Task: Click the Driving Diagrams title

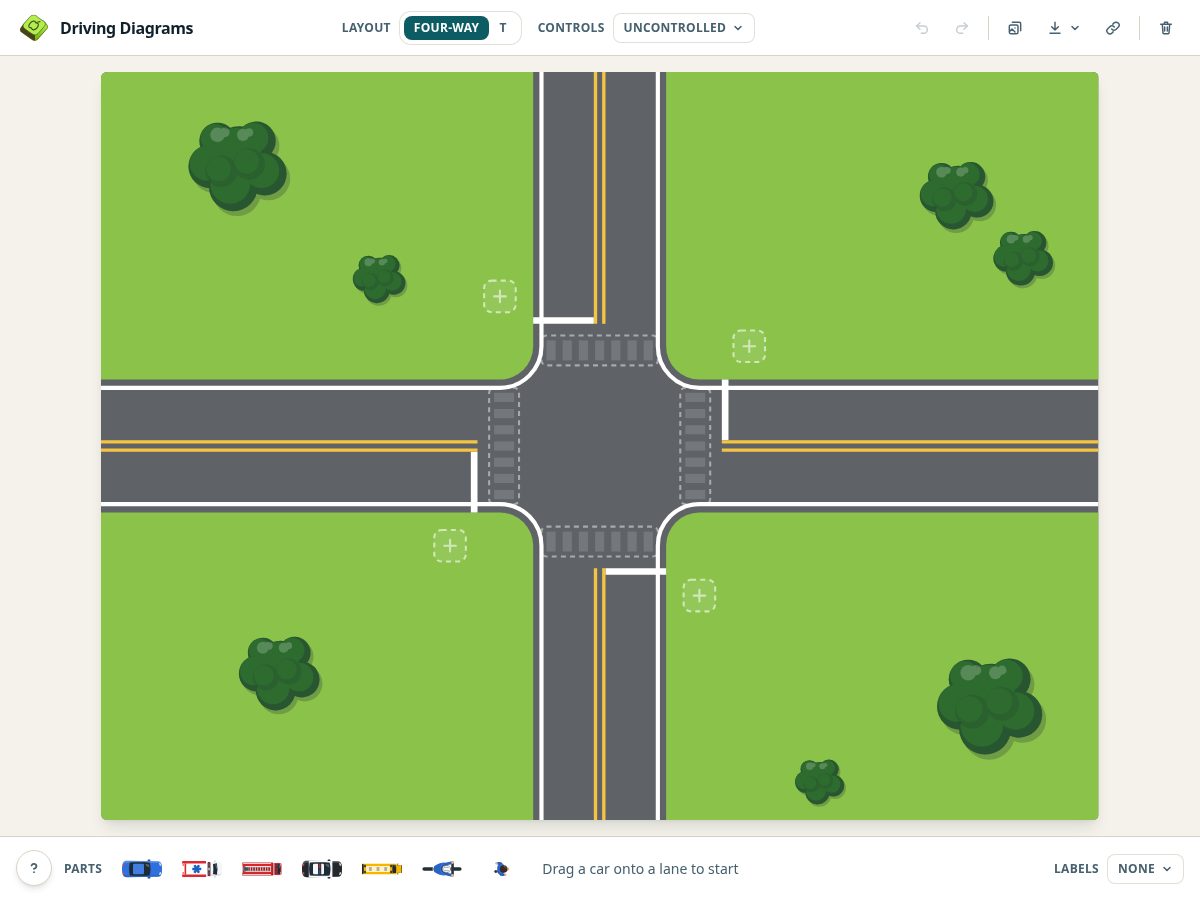Action: (x=127, y=28)
